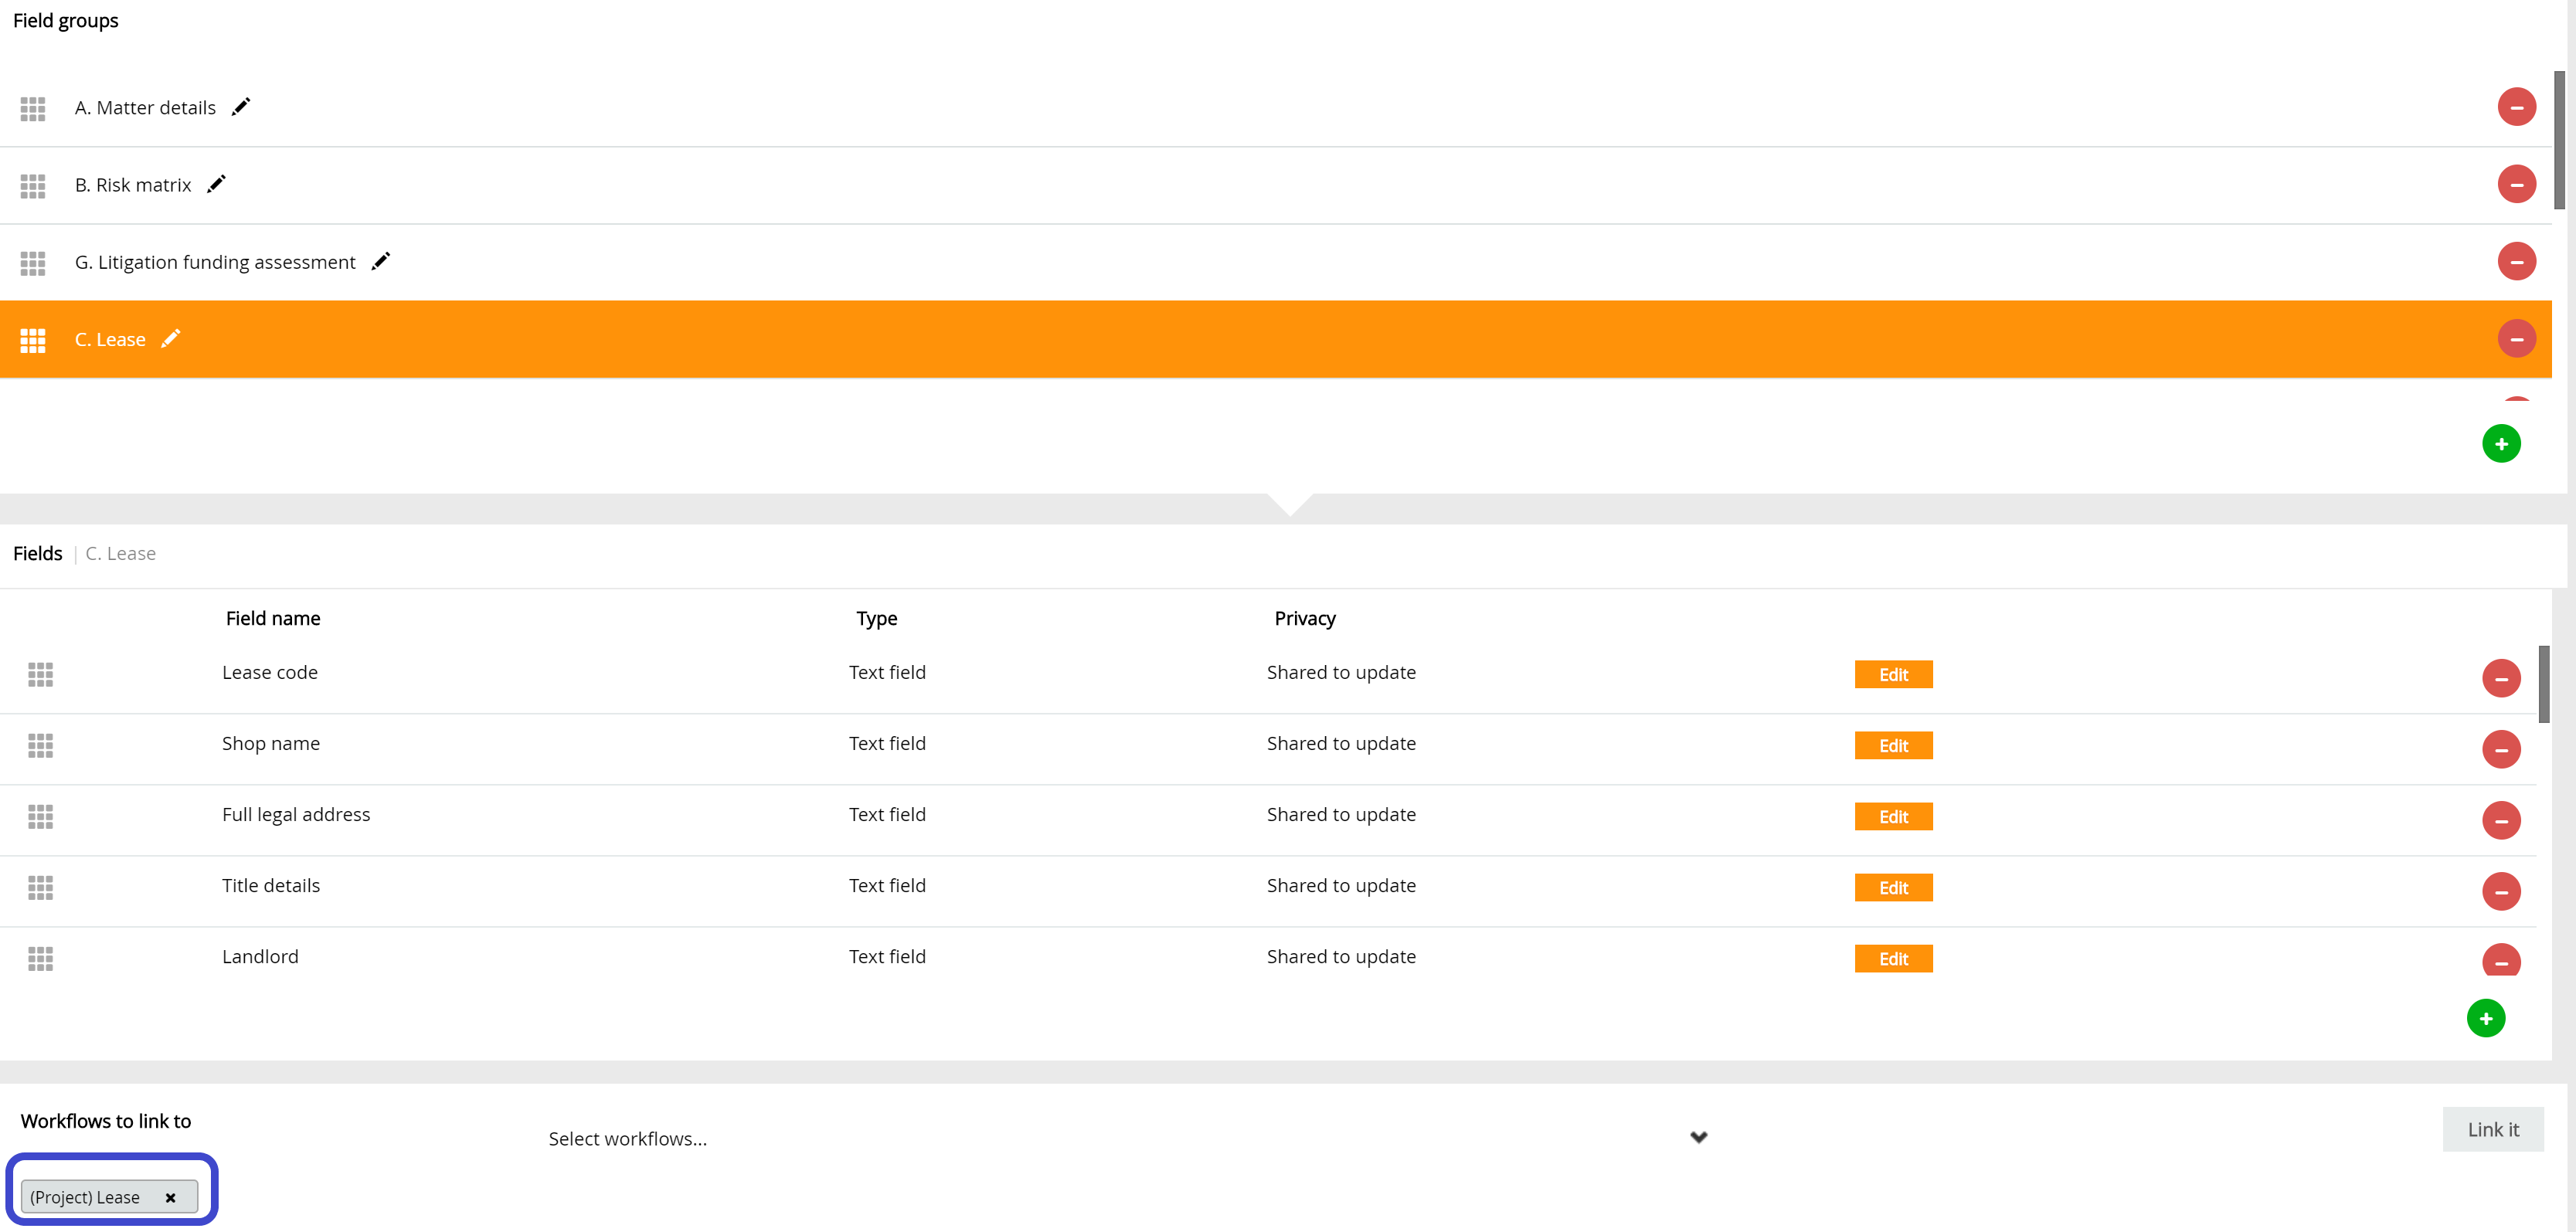
Task: Add a new field to C. Lease
Action: 2486,1019
